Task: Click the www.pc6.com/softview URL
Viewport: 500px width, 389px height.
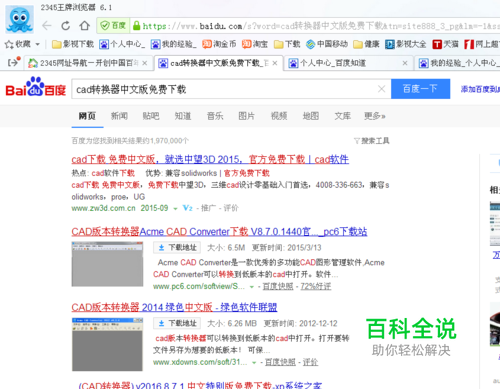Action: 199,286
